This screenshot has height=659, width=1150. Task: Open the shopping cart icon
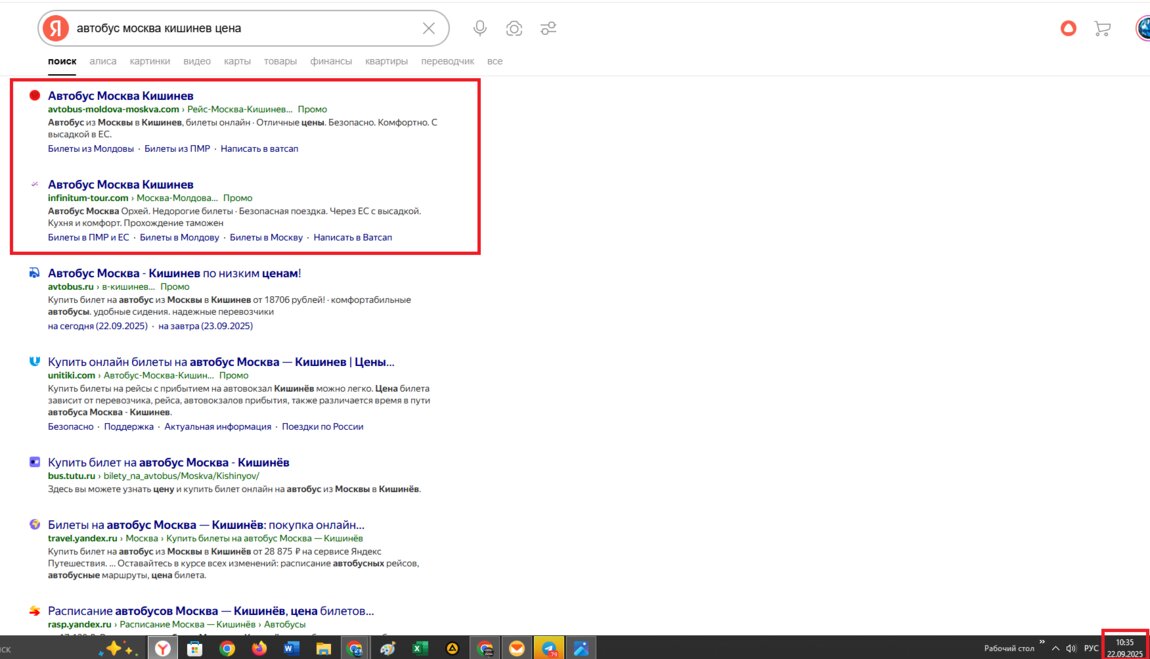click(x=1103, y=28)
